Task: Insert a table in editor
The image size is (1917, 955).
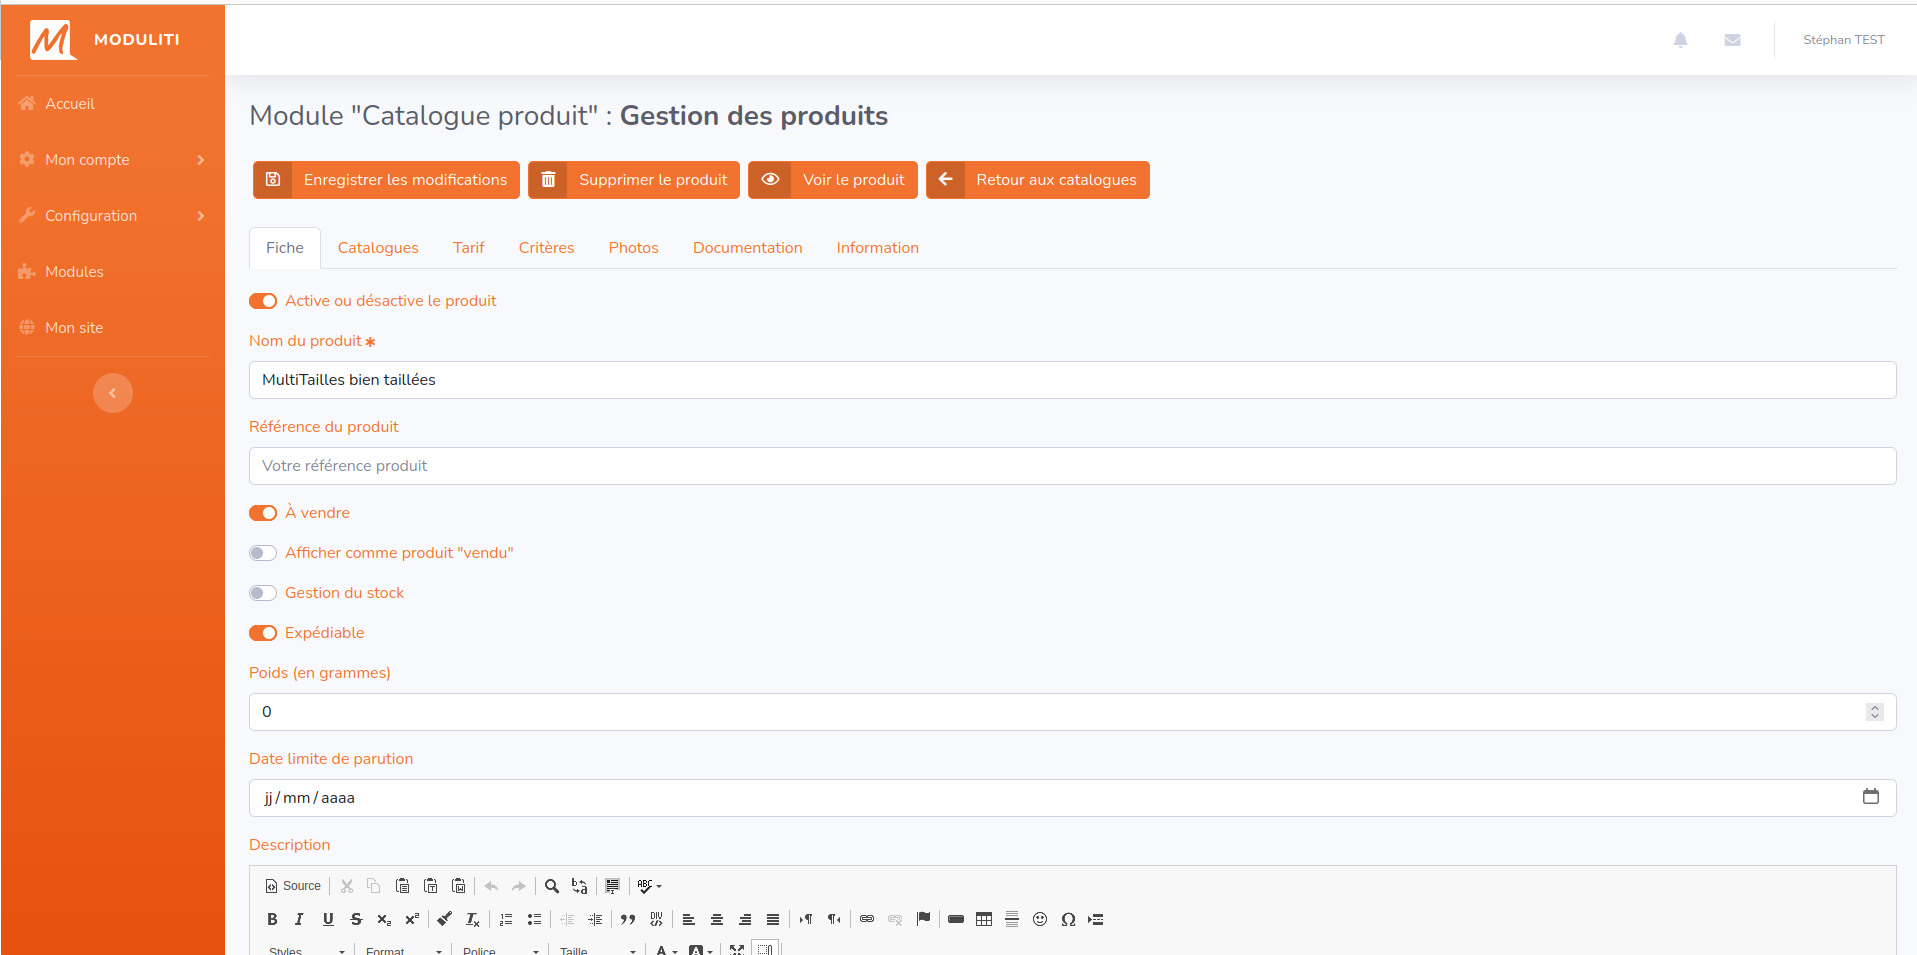Action: coord(984,919)
